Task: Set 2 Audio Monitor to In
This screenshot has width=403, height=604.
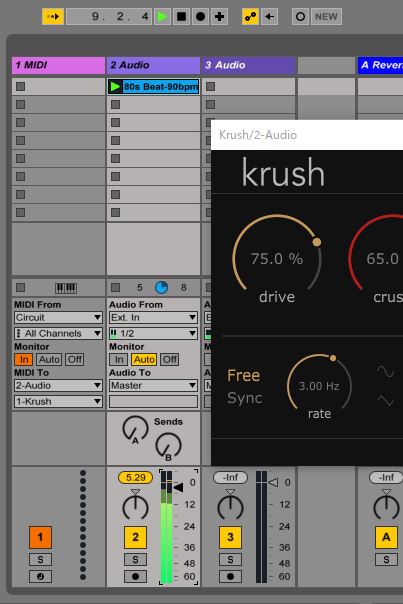Action: click(119, 359)
